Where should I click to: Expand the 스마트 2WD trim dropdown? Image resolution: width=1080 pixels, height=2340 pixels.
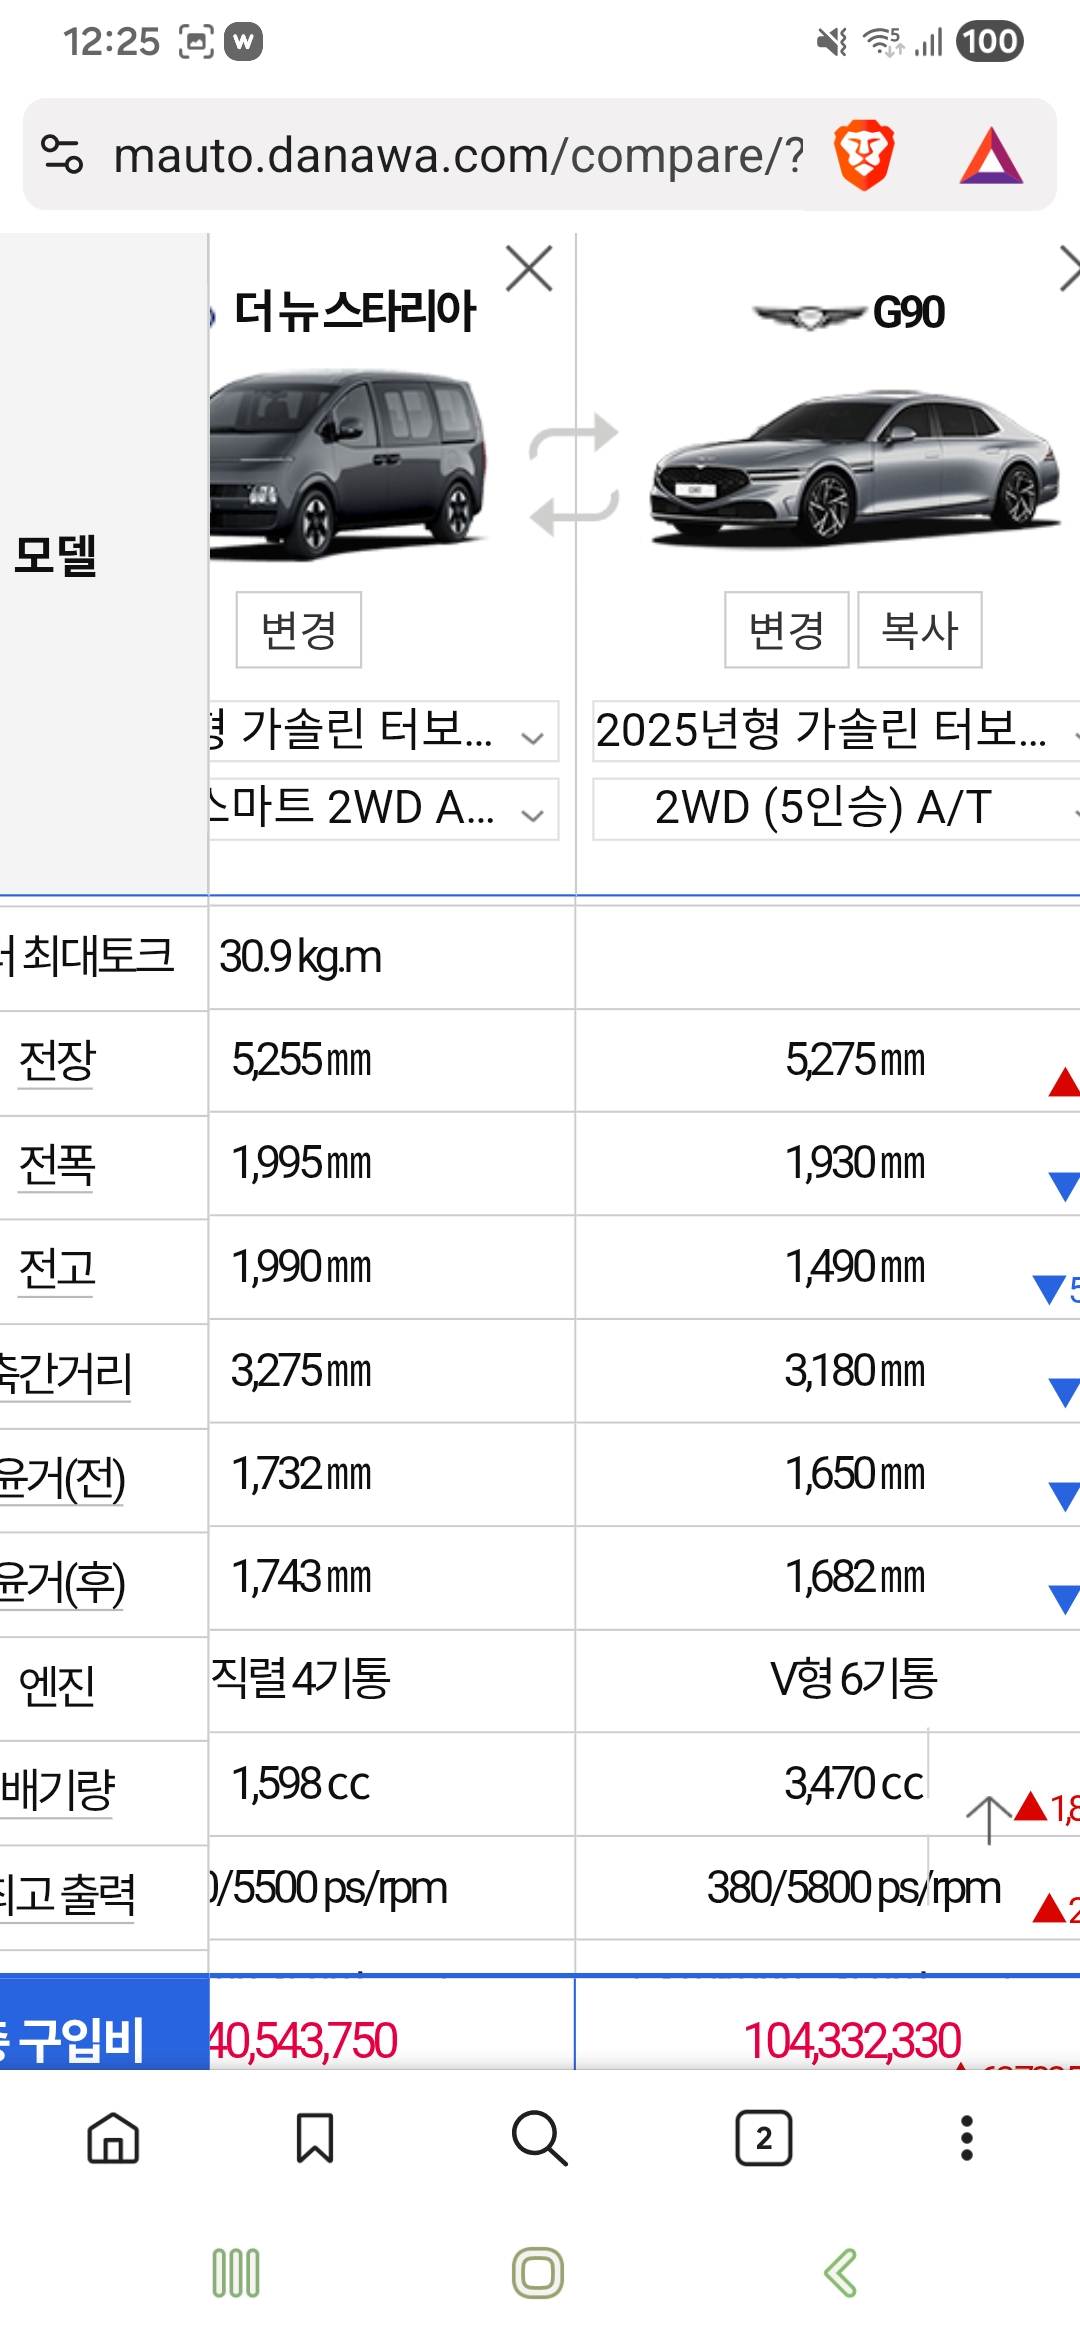pos(383,809)
